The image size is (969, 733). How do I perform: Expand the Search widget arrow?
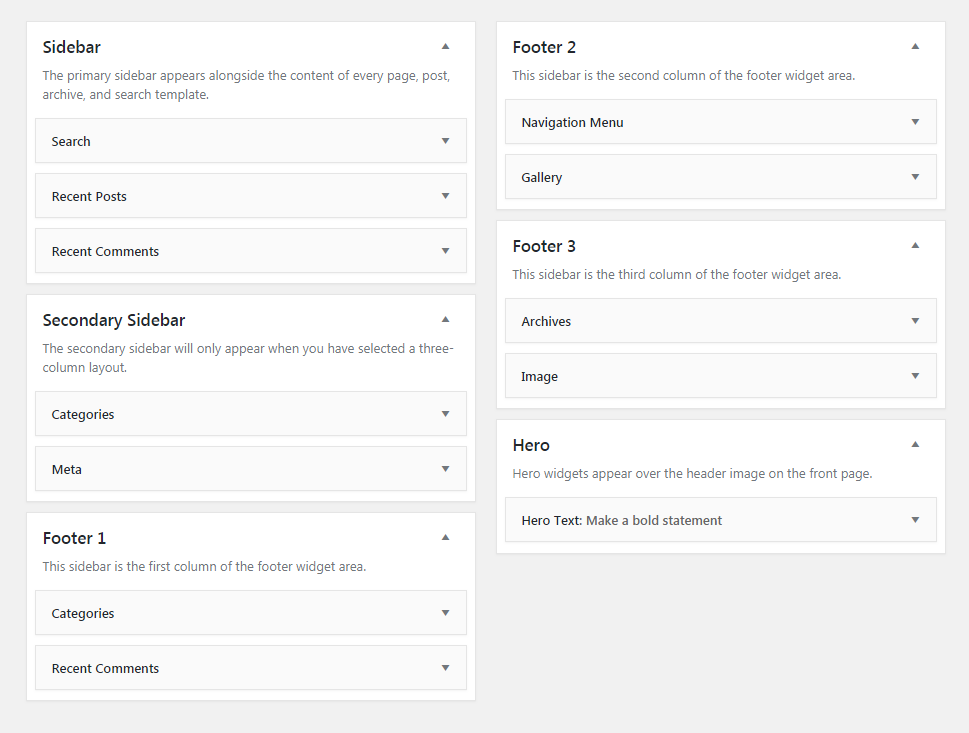(446, 141)
